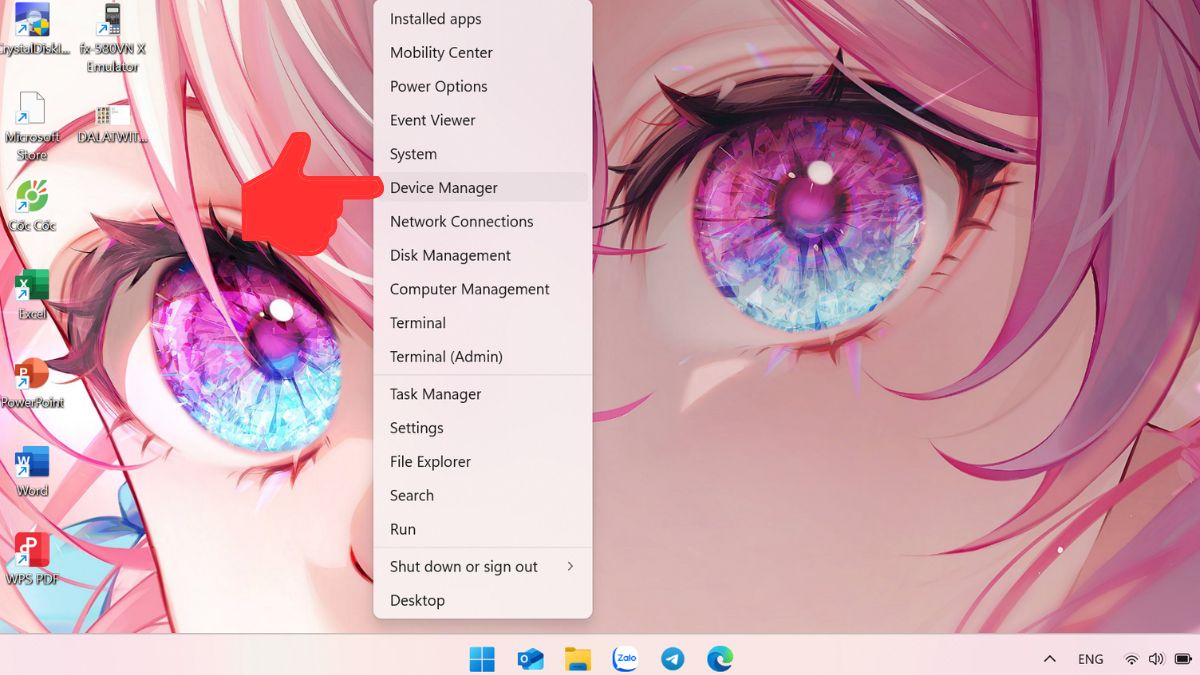Select Disk Management menu entry
Screen dimensions: 1200x675
pos(483,255)
